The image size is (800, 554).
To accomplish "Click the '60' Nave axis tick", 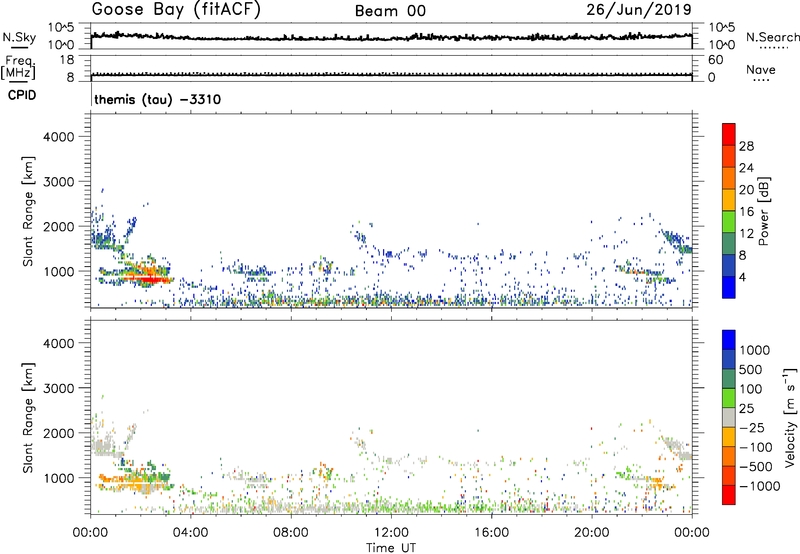I will tap(715, 60).
